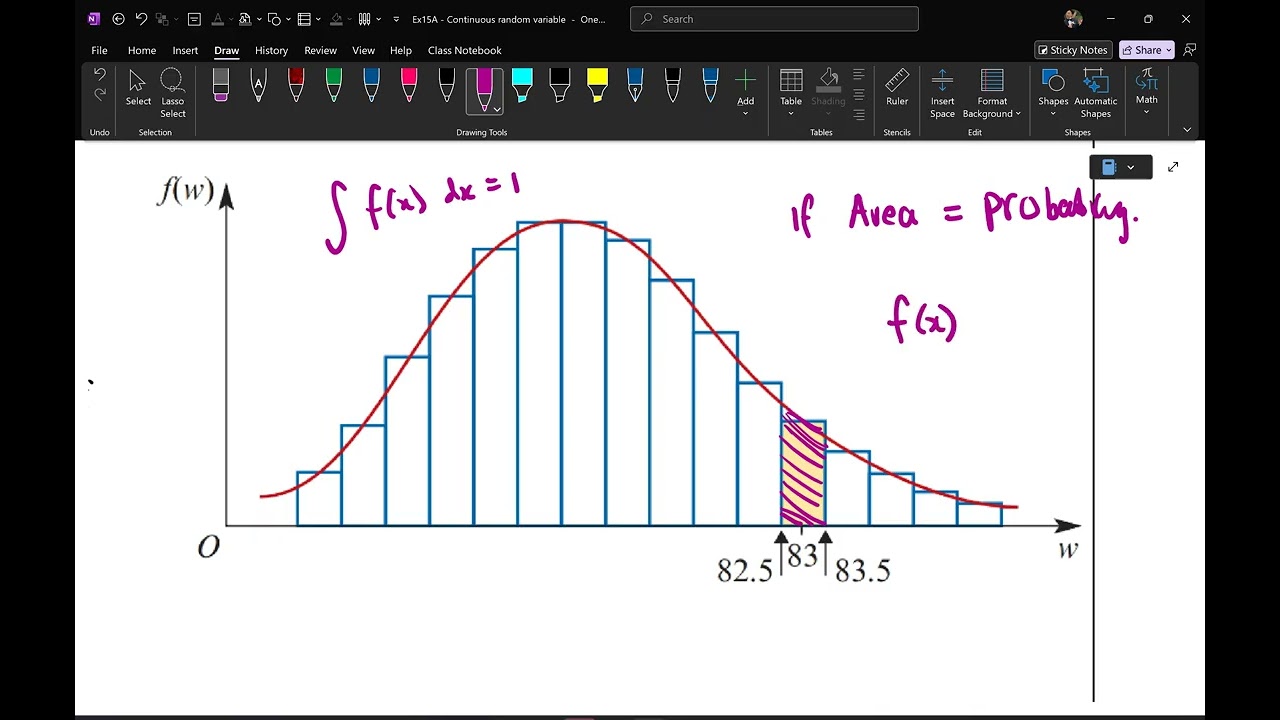This screenshot has width=1280, height=720.
Task: Switch to the Insert tab
Action: click(185, 50)
